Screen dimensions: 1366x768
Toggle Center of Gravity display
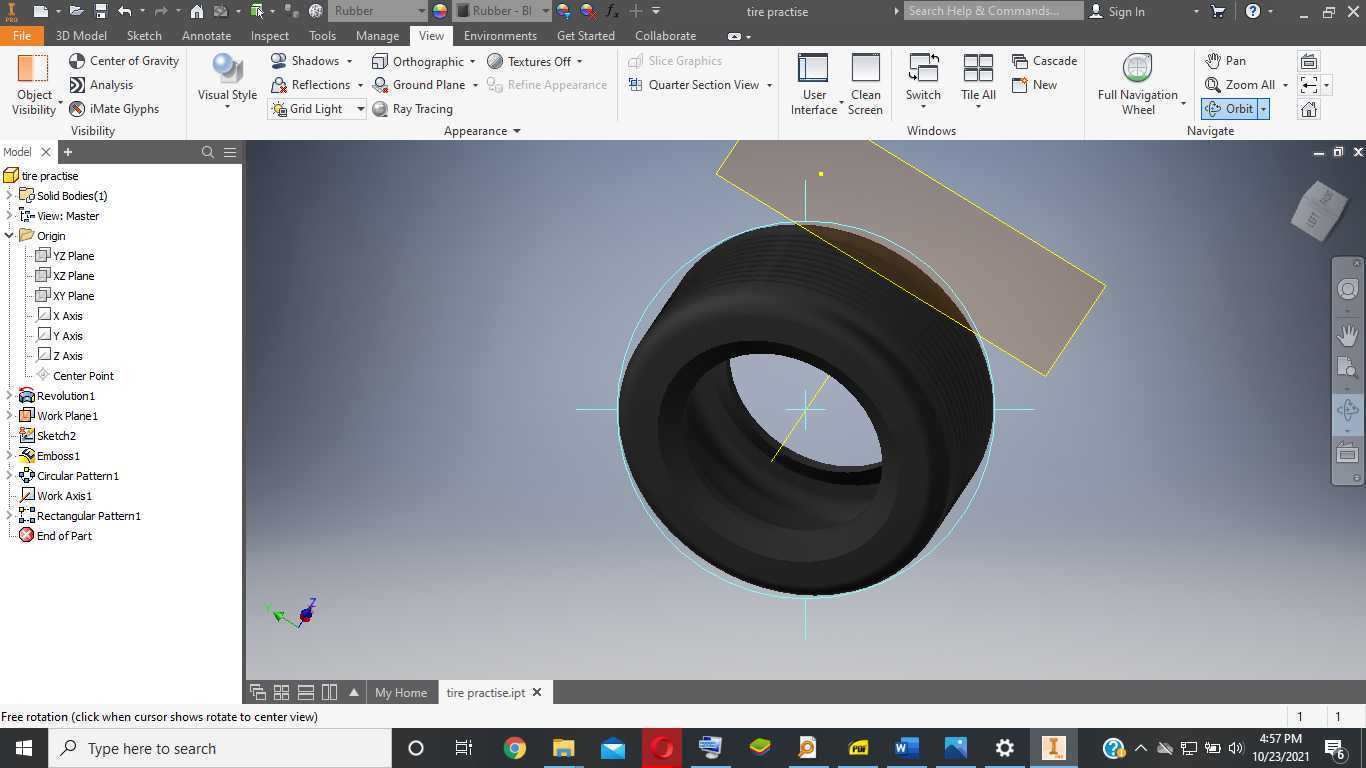[124, 61]
